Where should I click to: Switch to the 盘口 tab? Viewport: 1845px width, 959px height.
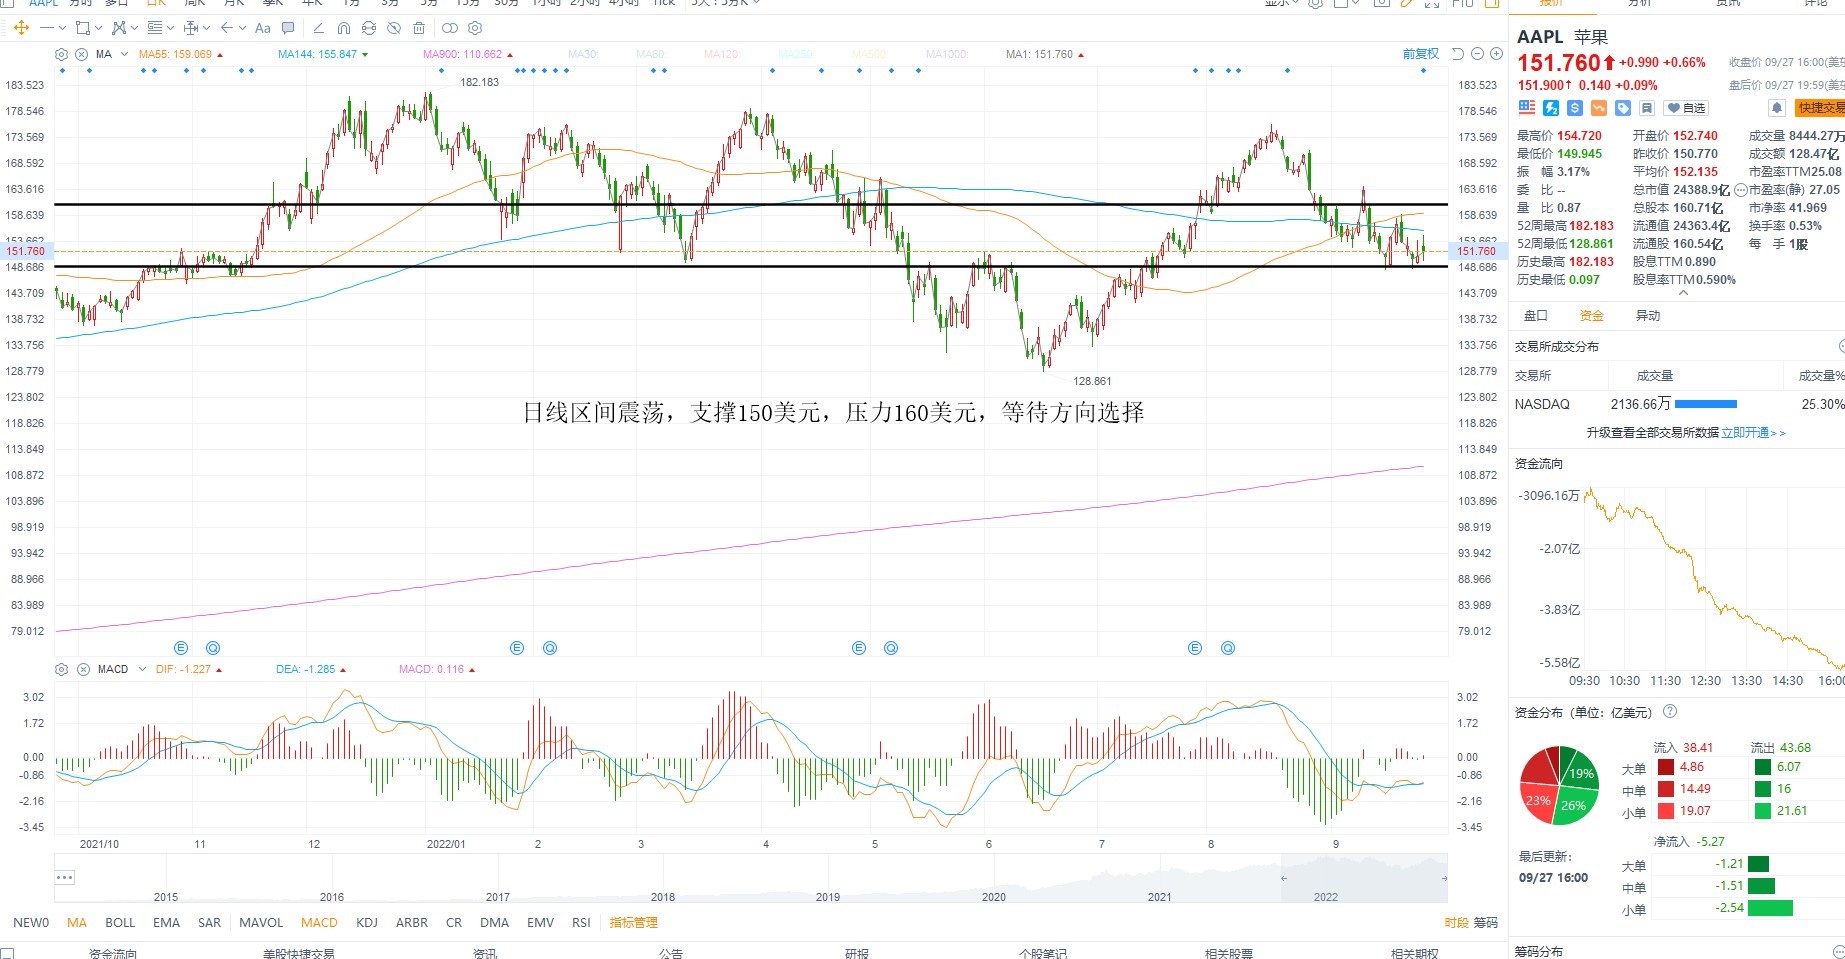1535,315
